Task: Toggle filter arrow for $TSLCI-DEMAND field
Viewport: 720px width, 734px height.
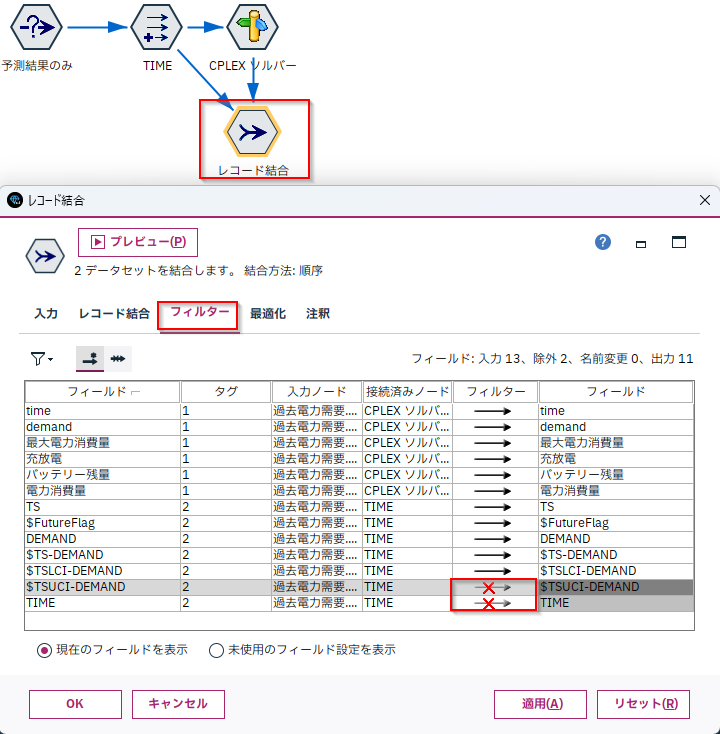Action: (x=492, y=571)
